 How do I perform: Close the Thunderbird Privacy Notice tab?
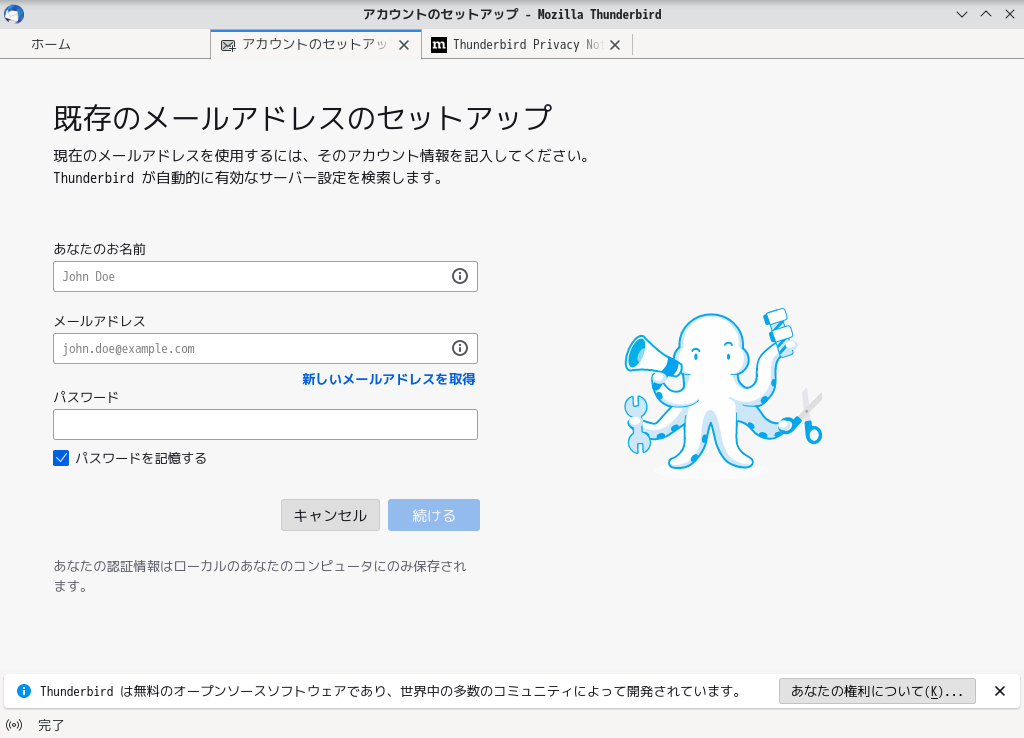tap(615, 45)
